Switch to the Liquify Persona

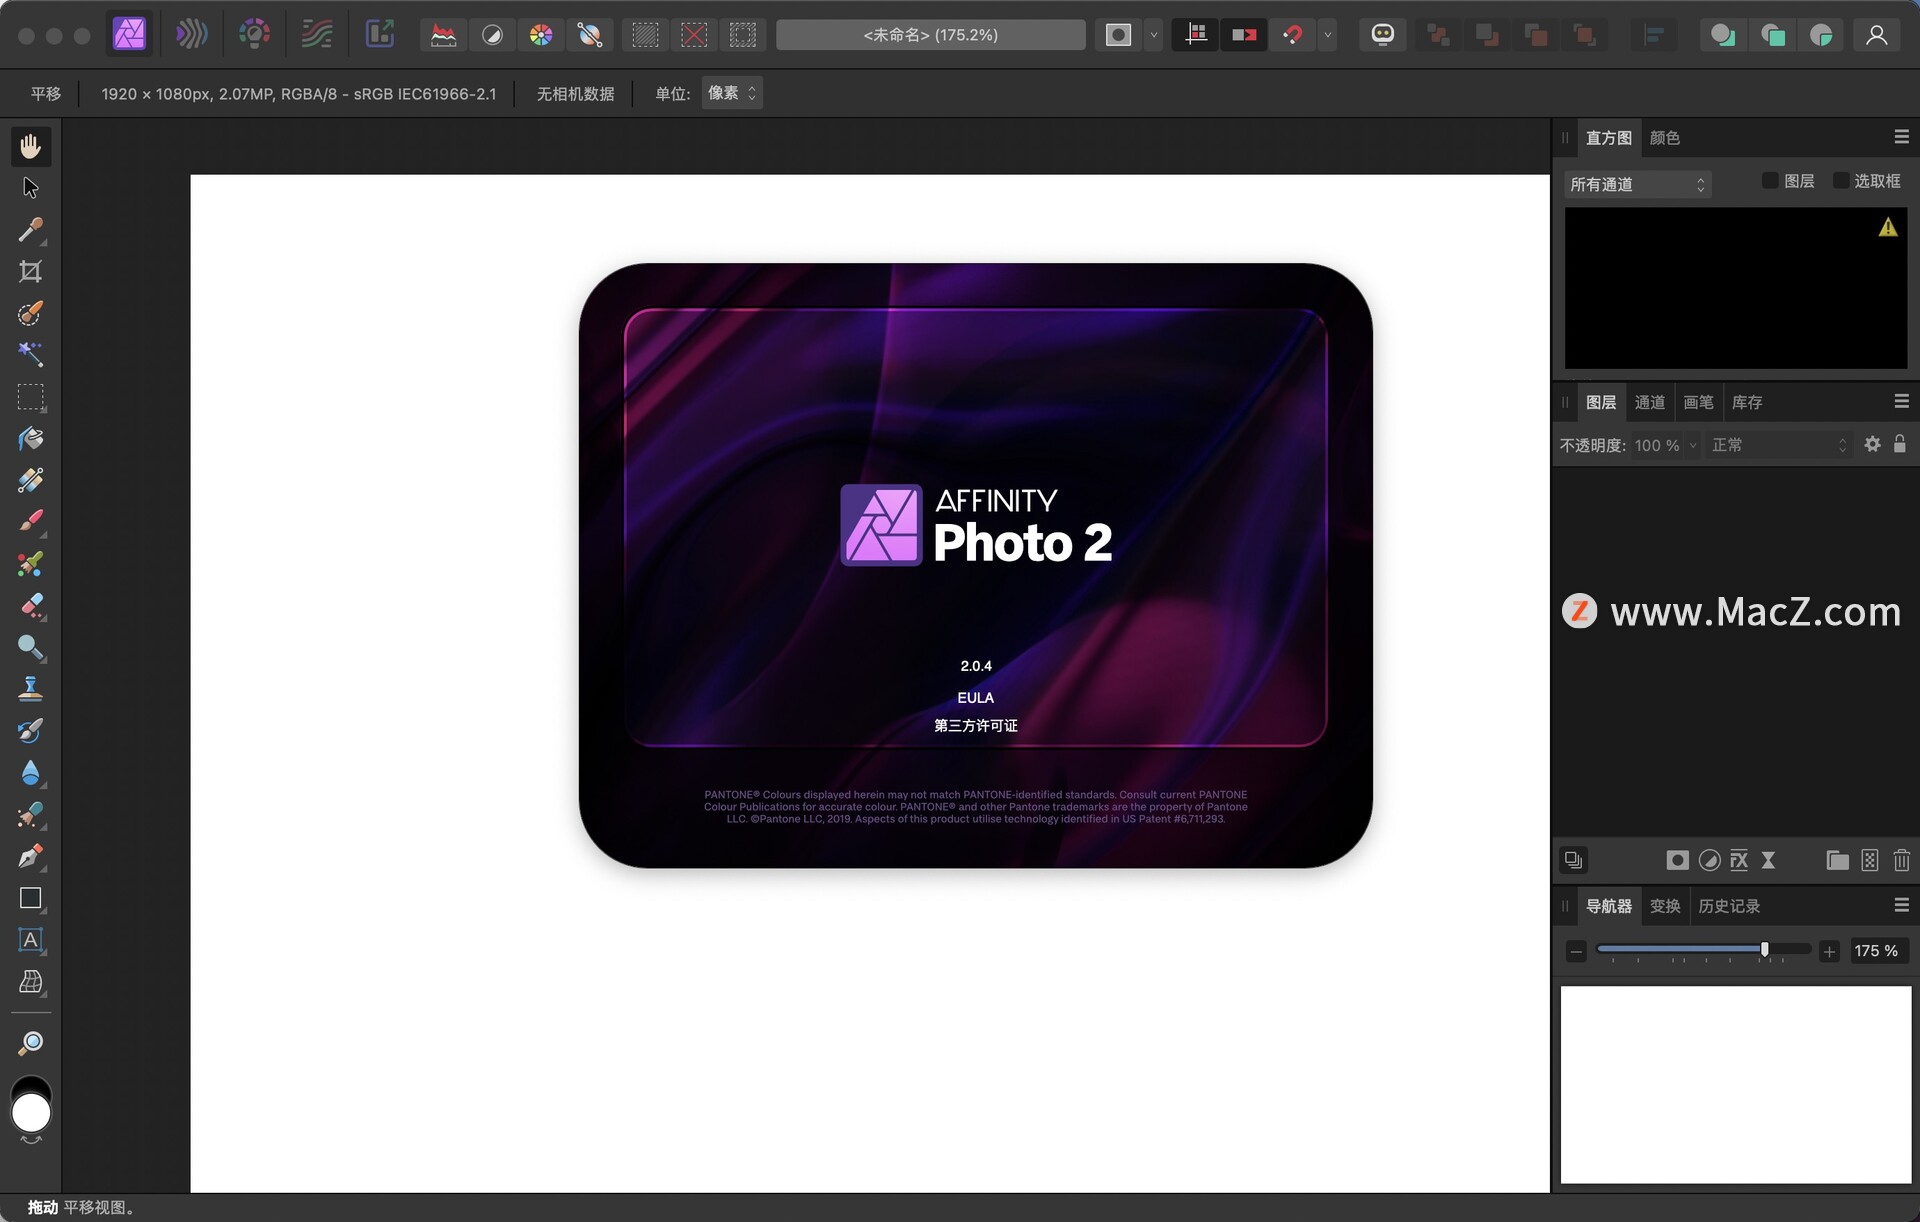(192, 35)
